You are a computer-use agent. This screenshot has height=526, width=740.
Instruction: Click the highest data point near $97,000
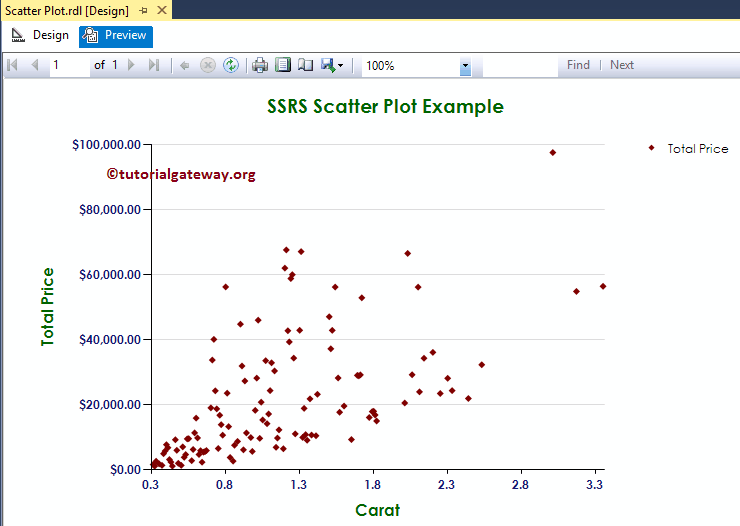coord(553,152)
